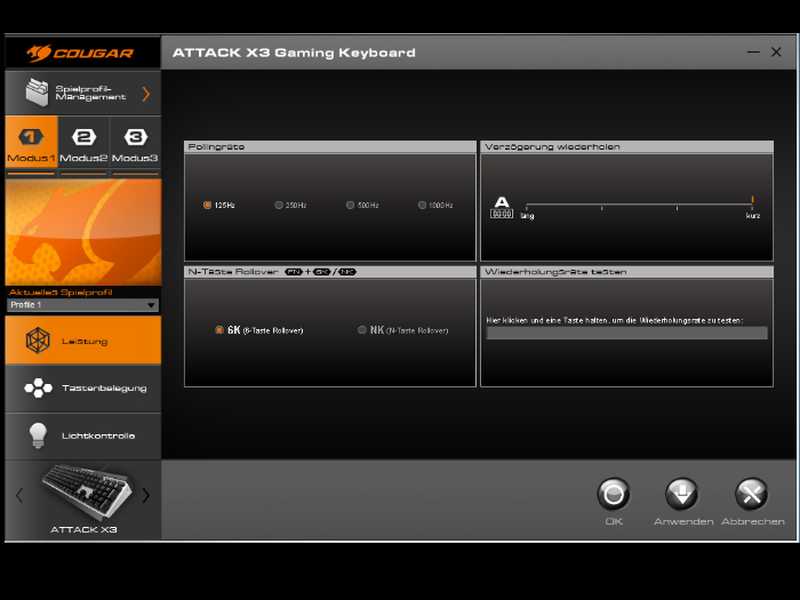Click the Anwenden download-arrow button
Viewport: 800px width, 600px height.
pyautogui.click(x=682, y=494)
